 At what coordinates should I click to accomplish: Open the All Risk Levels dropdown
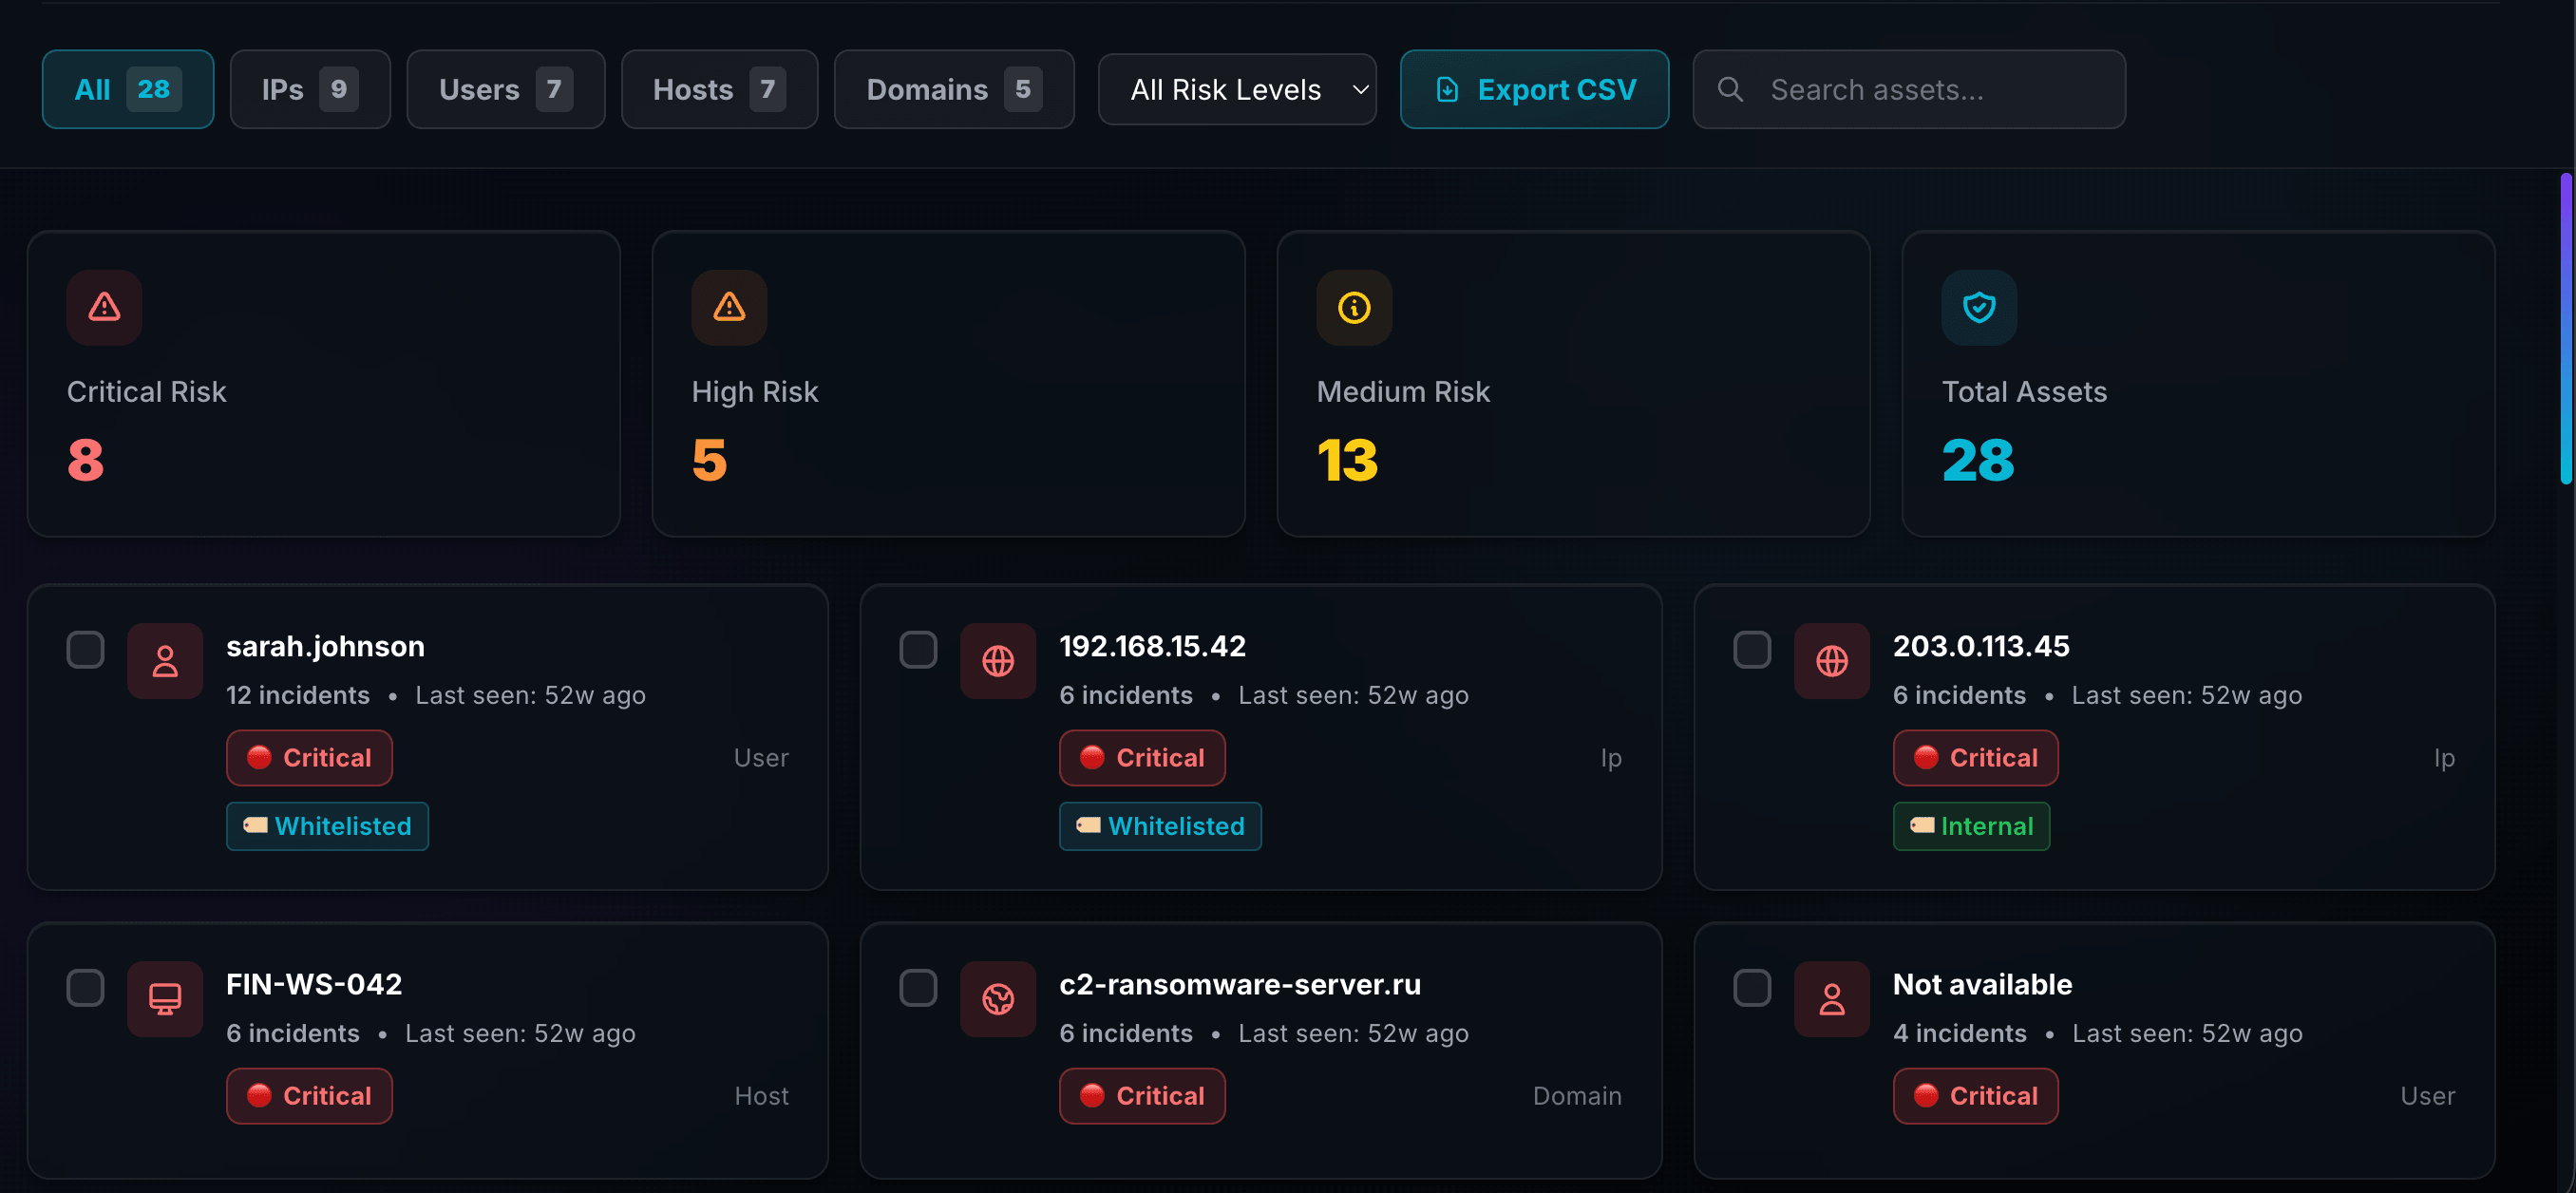pos(1237,89)
